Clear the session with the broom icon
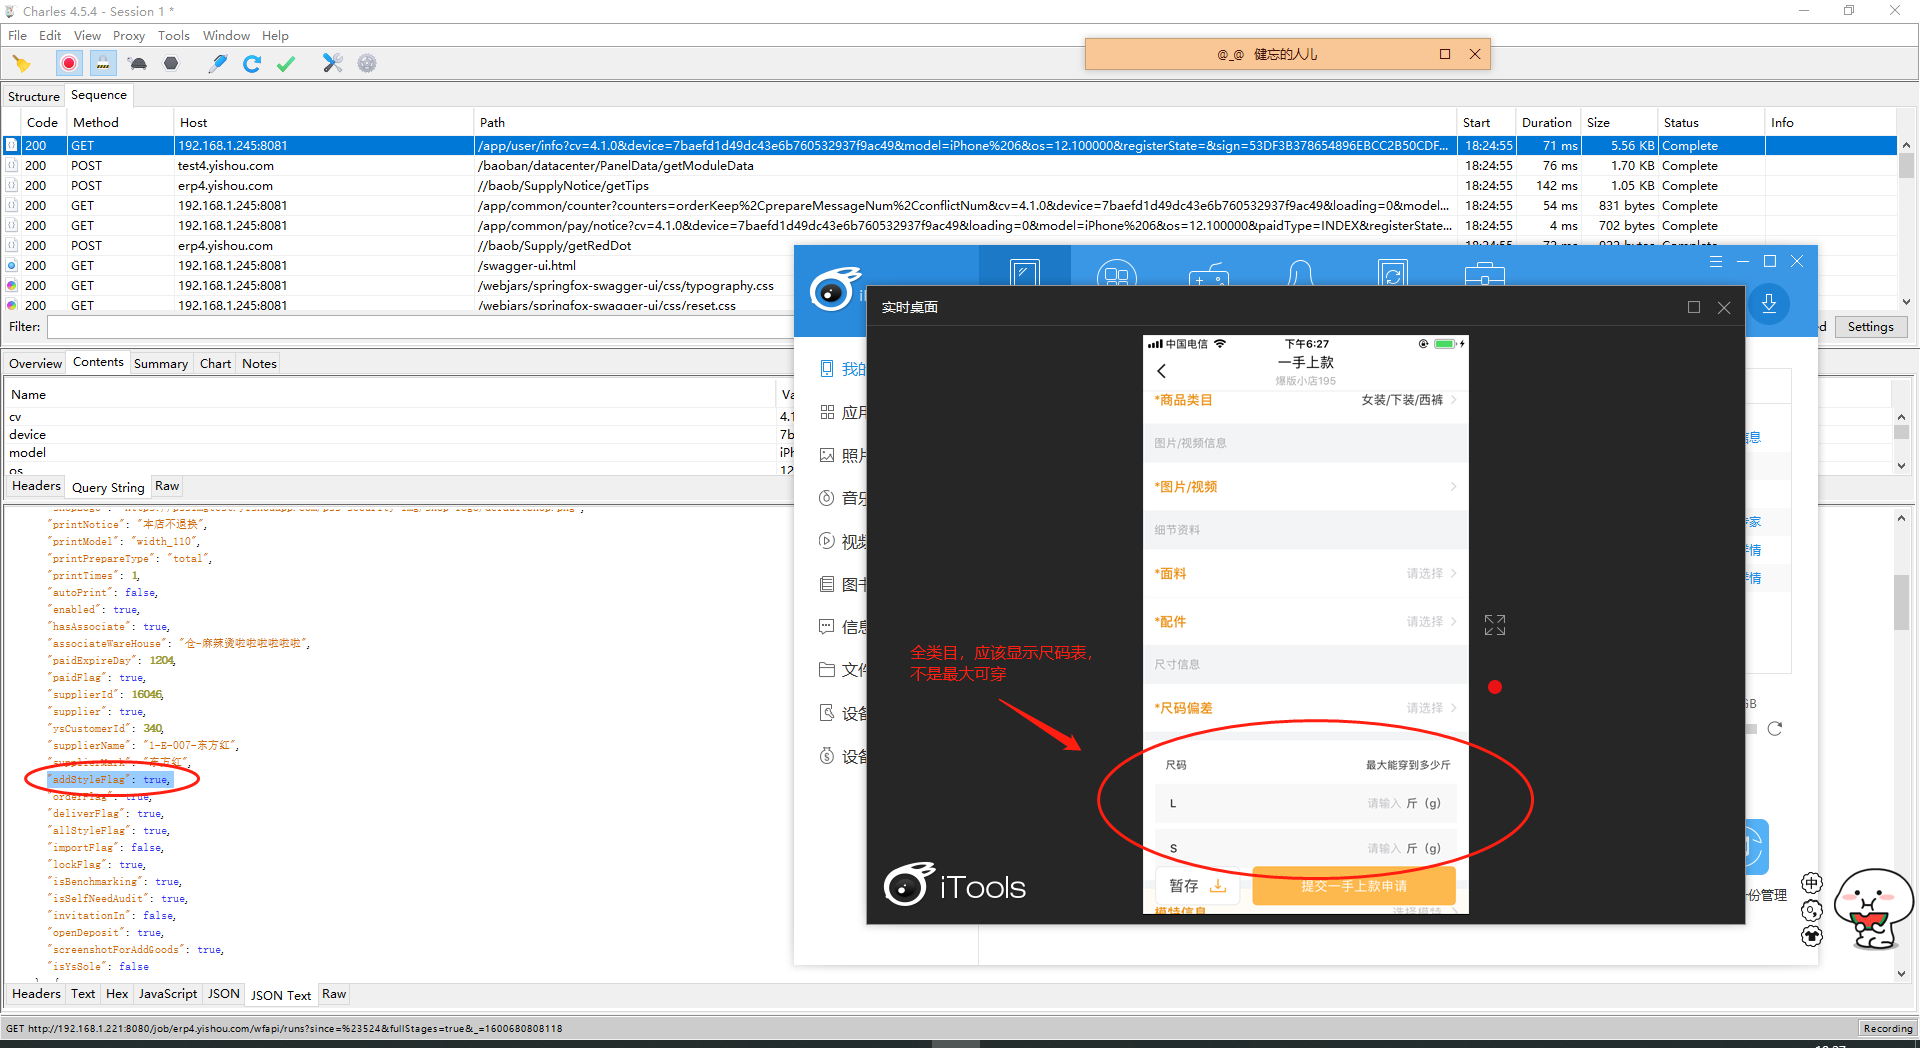This screenshot has width=1920, height=1048. point(21,64)
